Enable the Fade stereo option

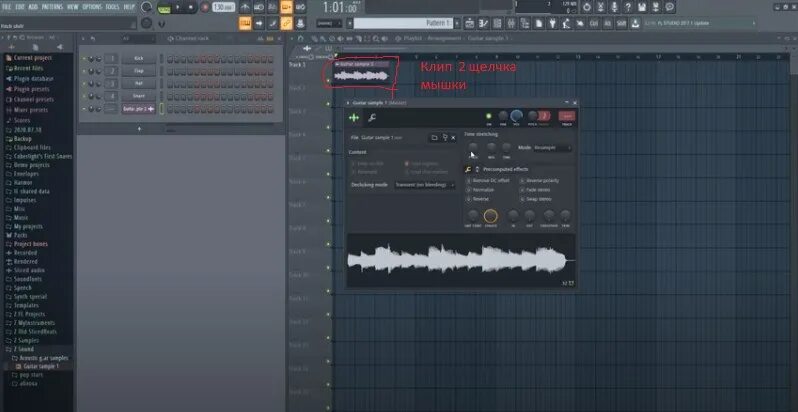[522, 190]
